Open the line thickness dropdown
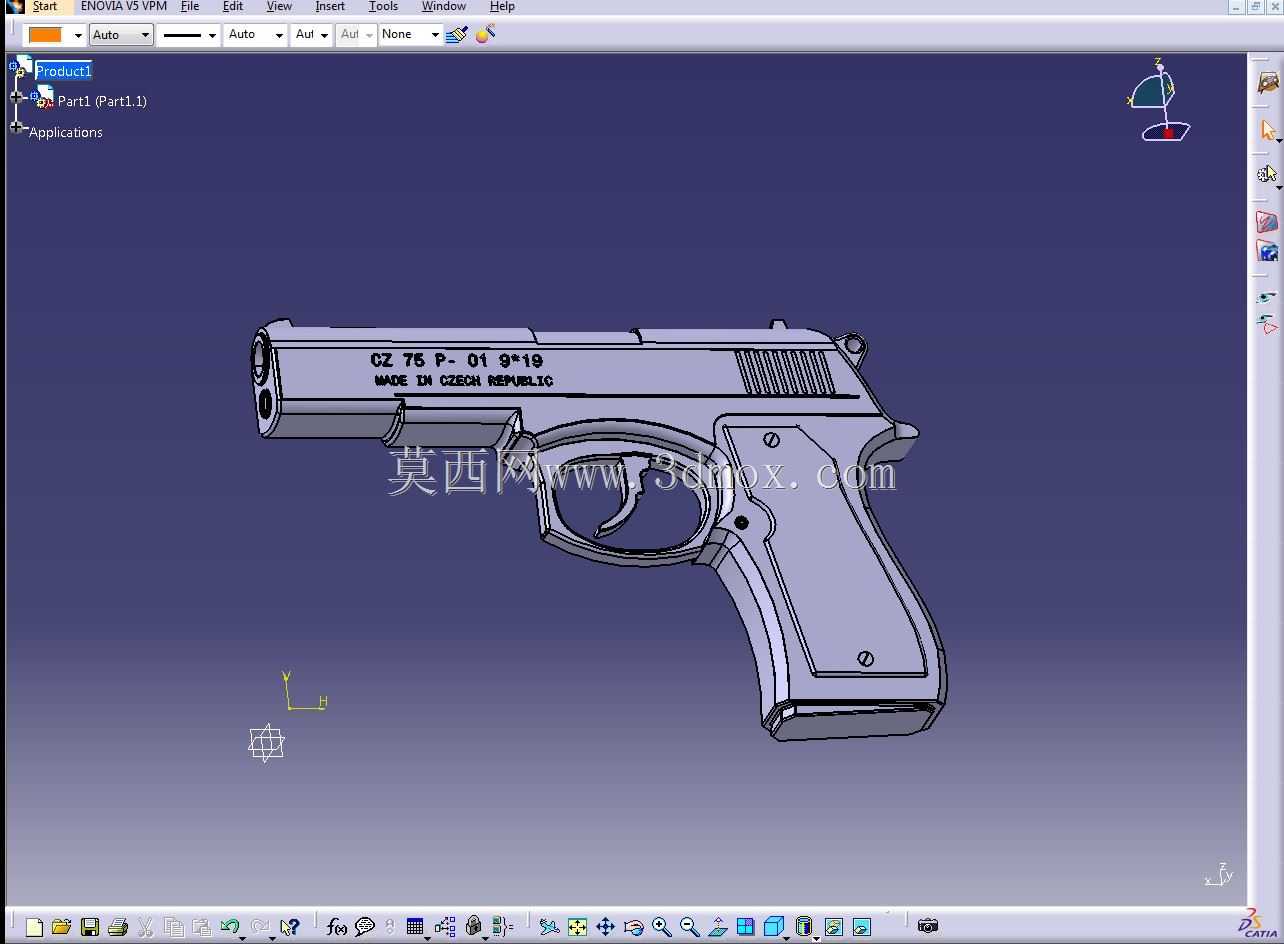This screenshot has width=1284, height=944. pyautogui.click(x=188, y=35)
